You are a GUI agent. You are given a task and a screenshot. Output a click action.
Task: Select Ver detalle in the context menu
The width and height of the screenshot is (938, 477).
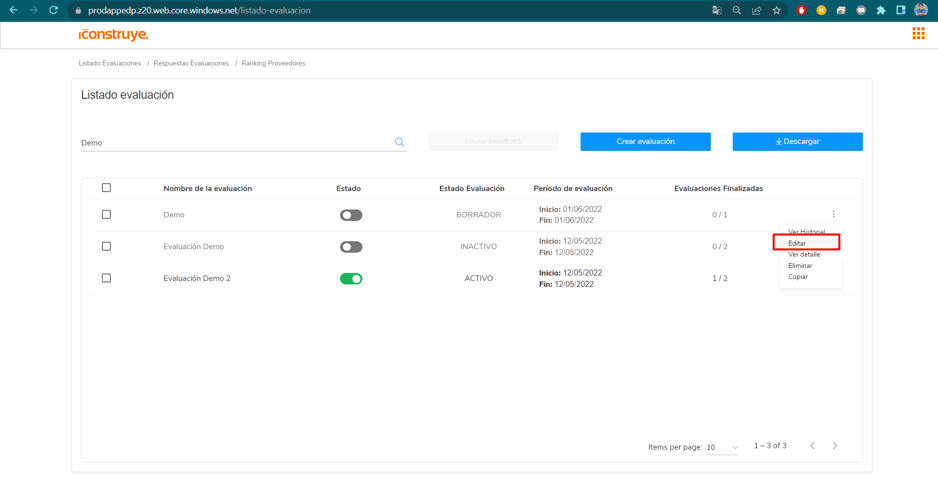click(804, 254)
